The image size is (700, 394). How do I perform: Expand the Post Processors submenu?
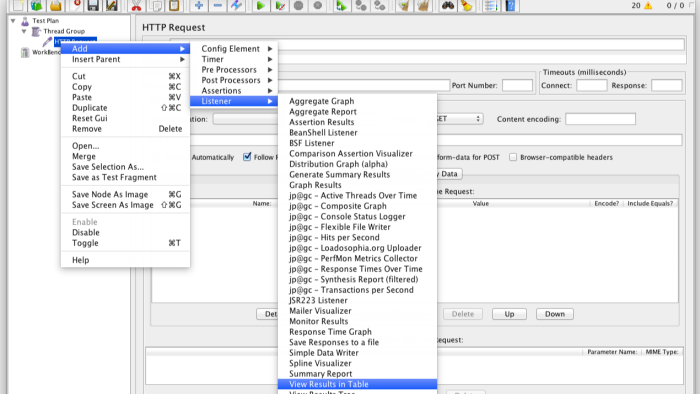[235, 80]
